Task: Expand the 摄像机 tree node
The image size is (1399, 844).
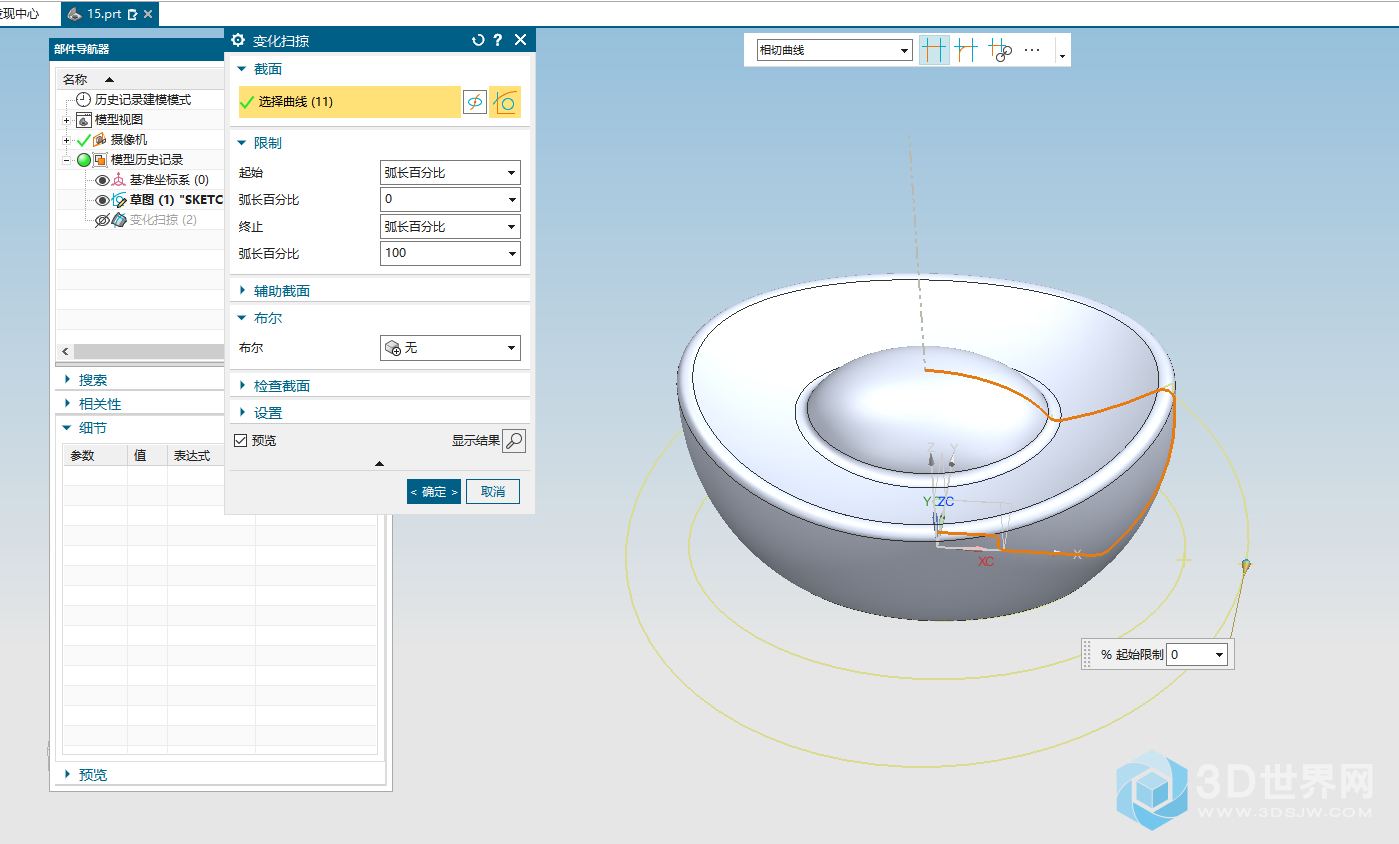Action: tap(67, 141)
